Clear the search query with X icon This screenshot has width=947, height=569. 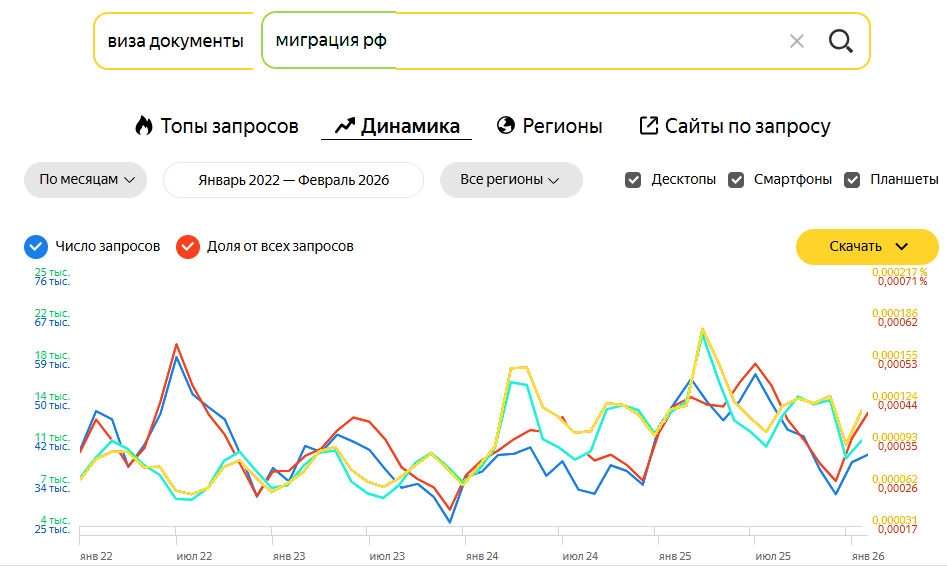[797, 41]
